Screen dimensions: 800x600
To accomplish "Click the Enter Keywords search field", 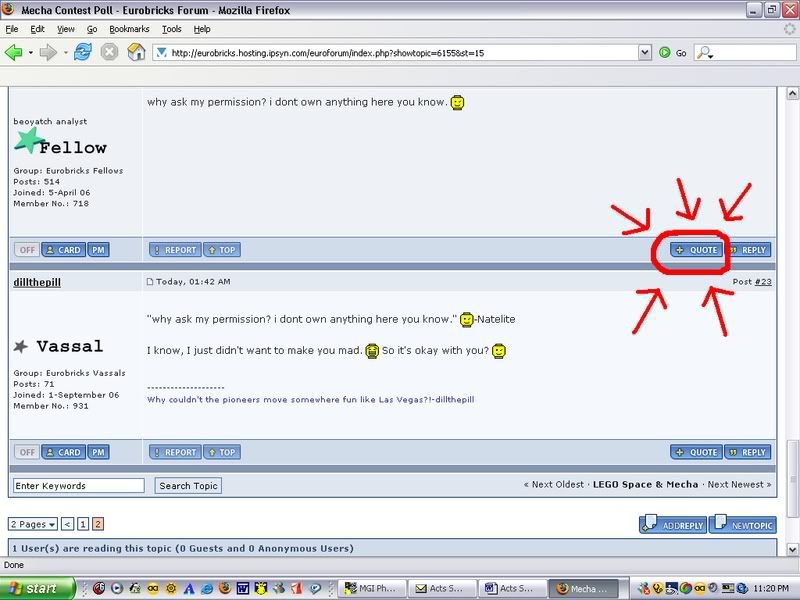I will pyautogui.click(x=78, y=486).
